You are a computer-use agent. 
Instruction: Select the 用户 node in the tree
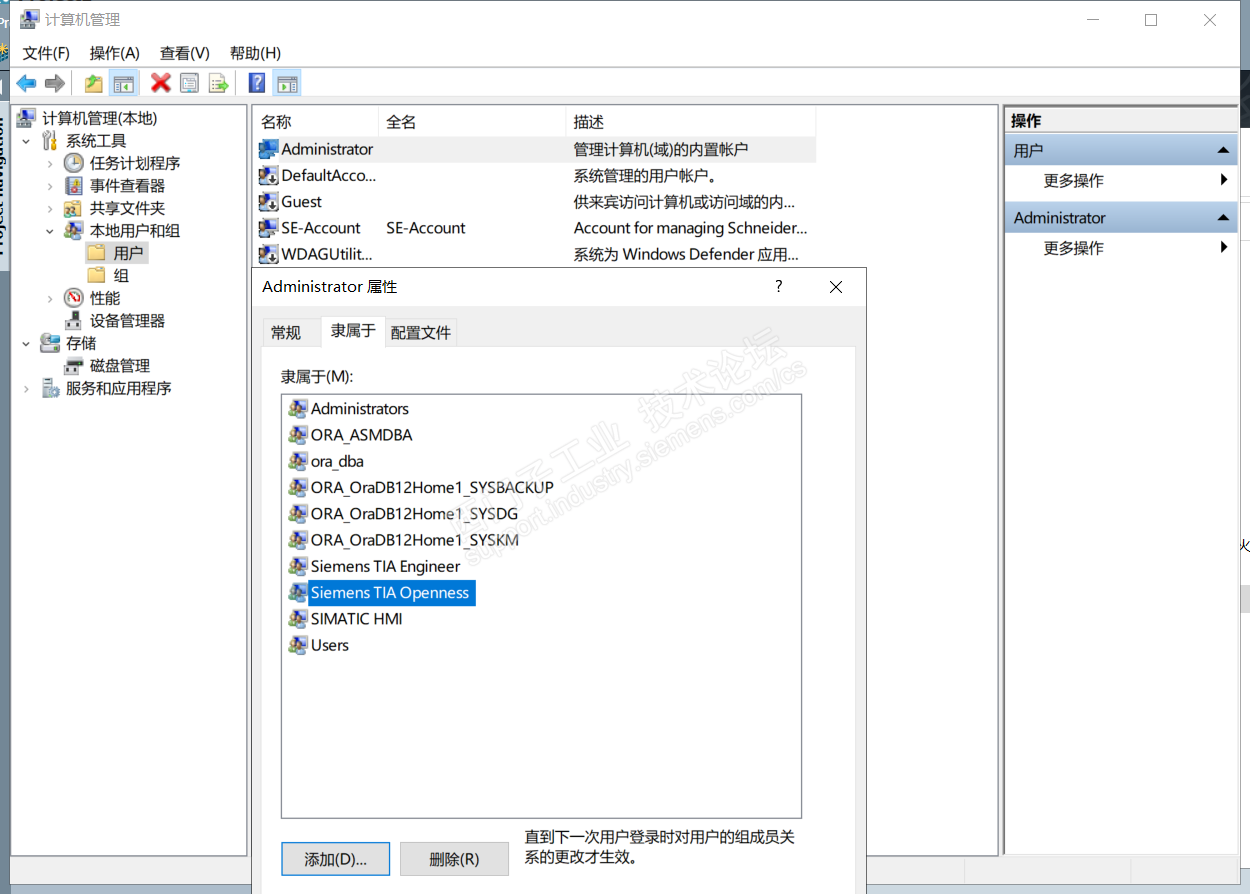point(128,253)
